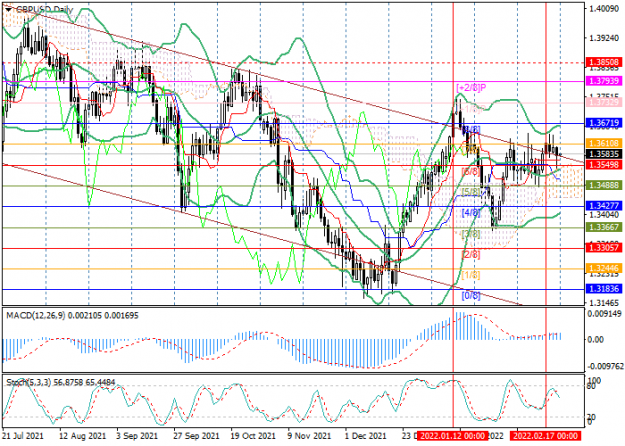Click the red 1.38508 price label

pos(604,62)
